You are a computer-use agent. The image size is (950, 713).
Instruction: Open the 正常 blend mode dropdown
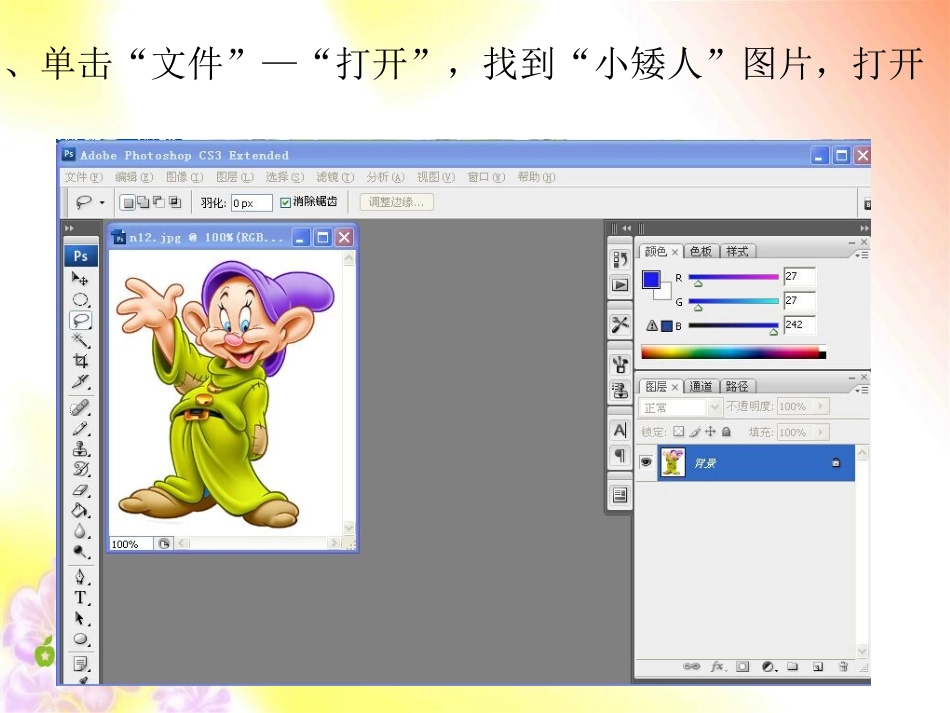[x=714, y=407]
